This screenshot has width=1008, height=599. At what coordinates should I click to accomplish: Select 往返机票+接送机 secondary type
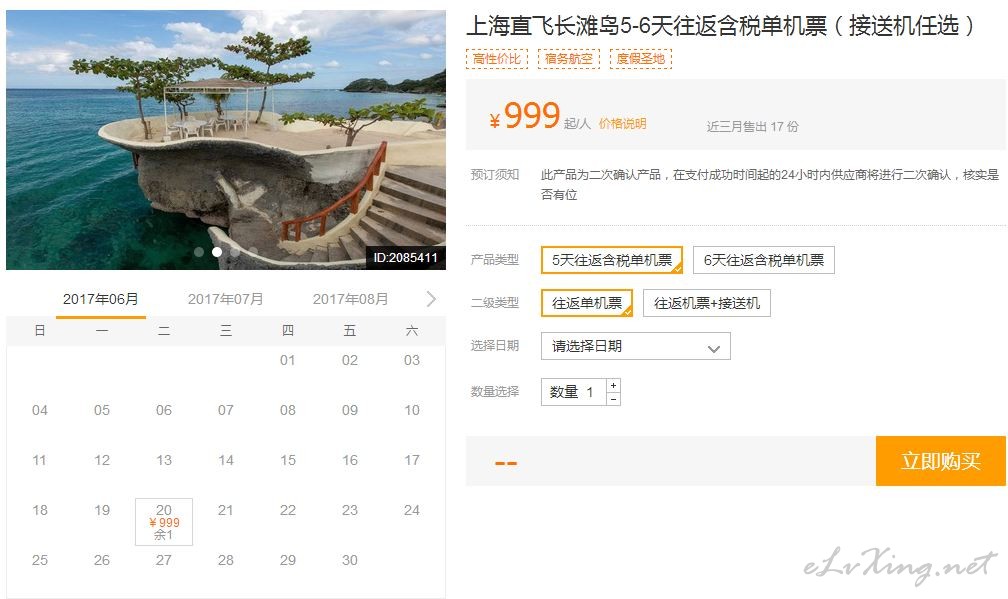(707, 303)
